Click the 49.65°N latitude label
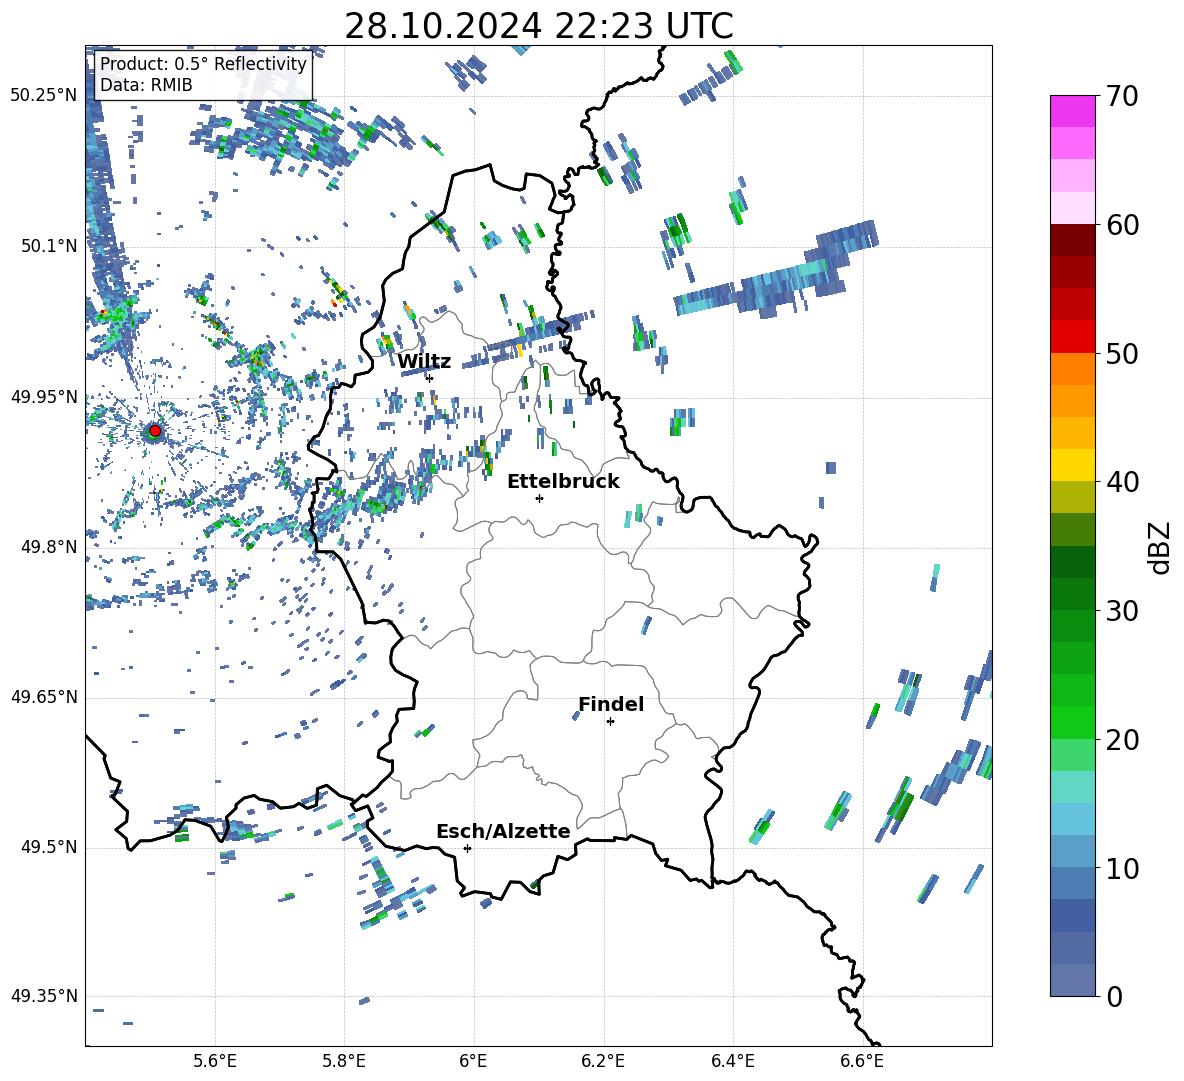1184x1081 pixels. [x=44, y=697]
